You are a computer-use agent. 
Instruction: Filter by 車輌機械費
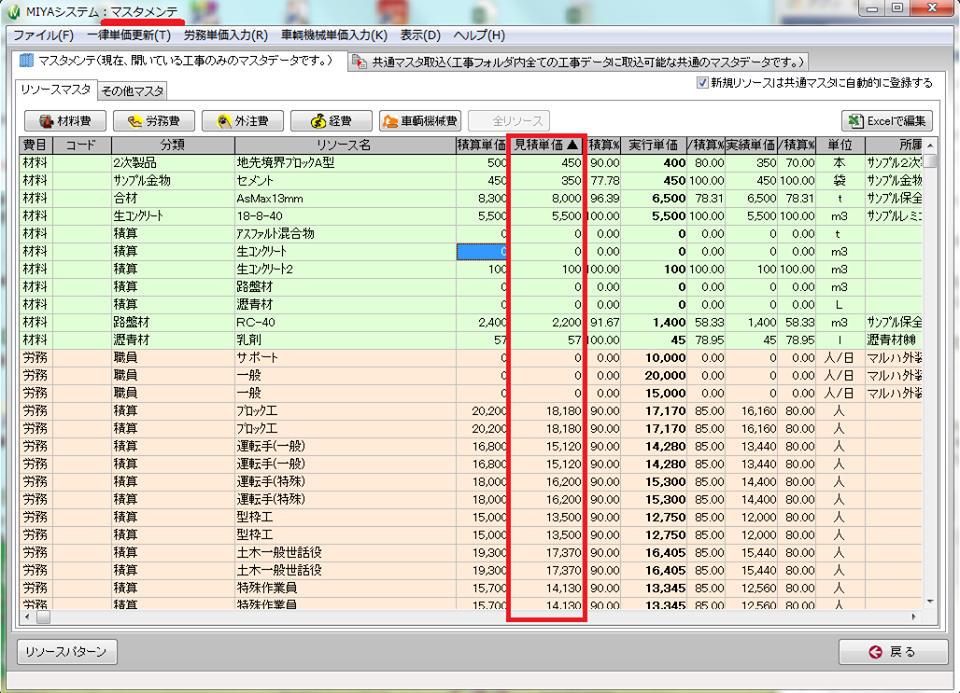pyautogui.click(x=420, y=121)
